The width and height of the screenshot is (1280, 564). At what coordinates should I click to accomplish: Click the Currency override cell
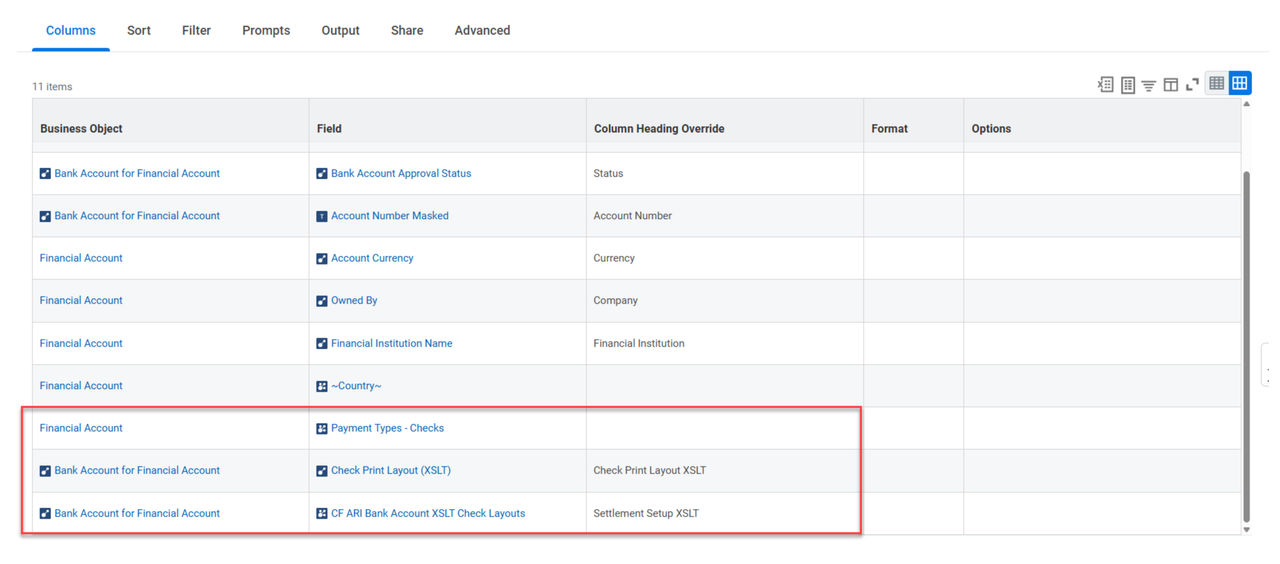[x=725, y=258]
